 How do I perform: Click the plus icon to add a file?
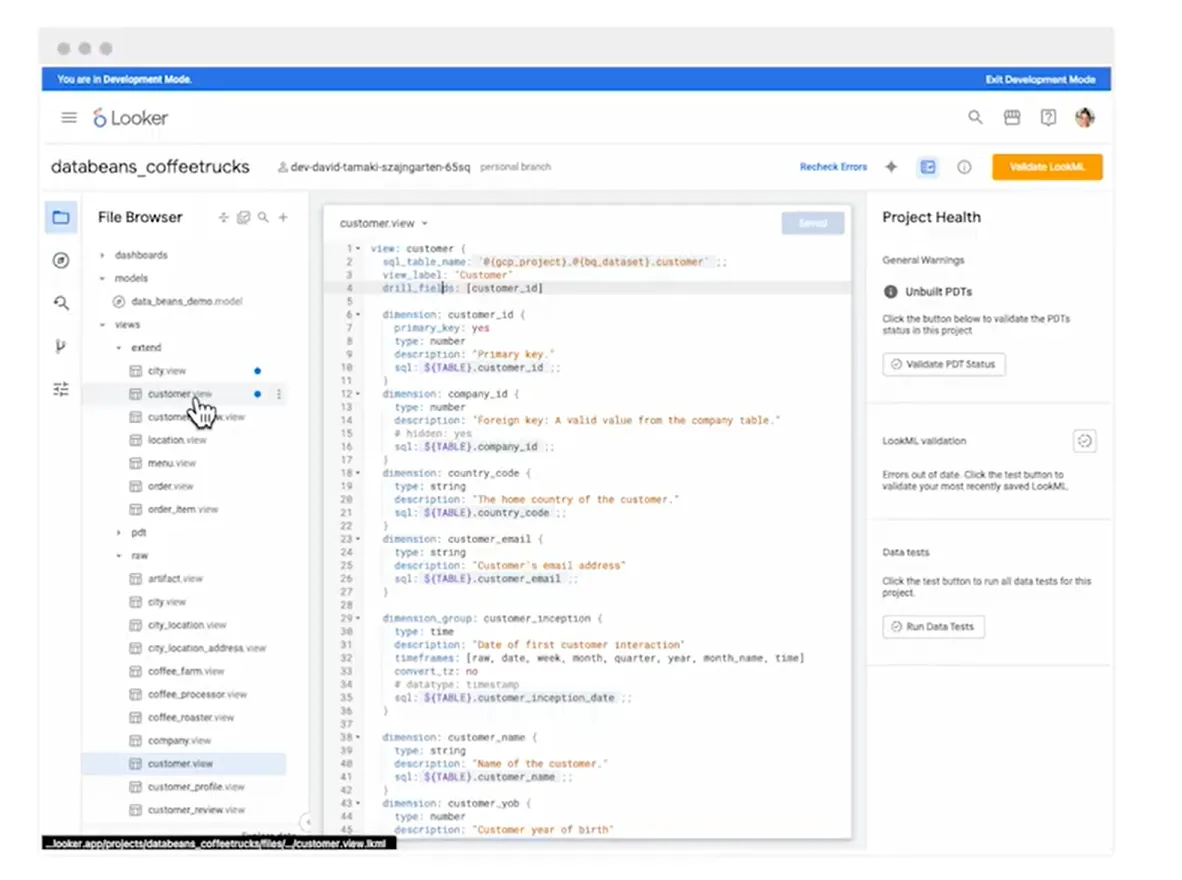coord(283,217)
